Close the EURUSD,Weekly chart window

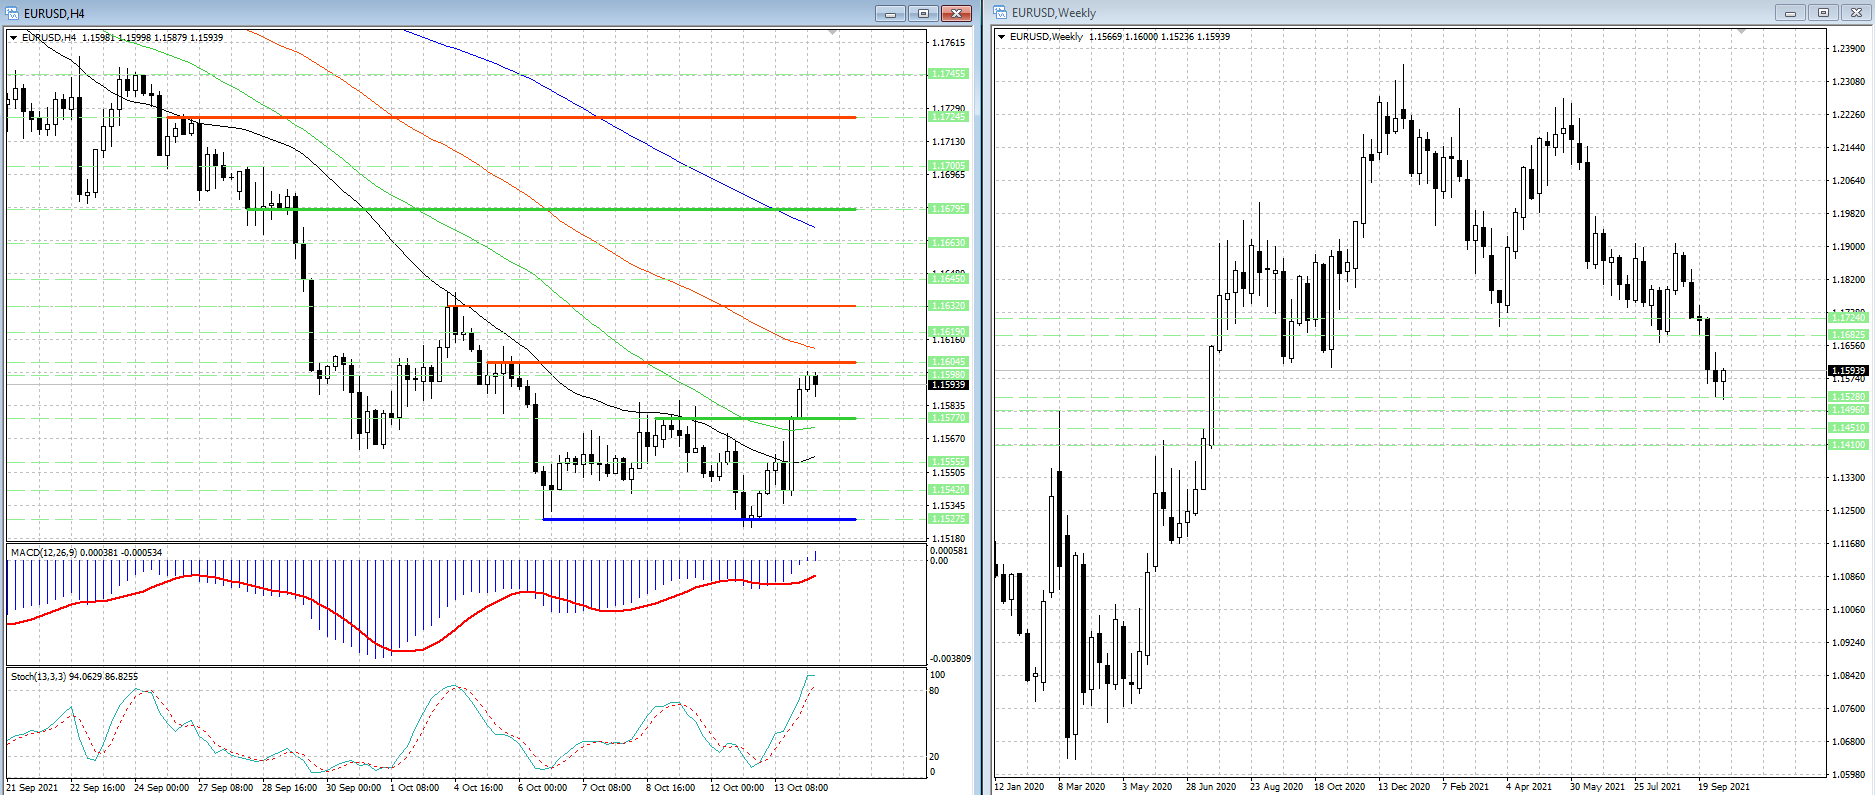[x=1856, y=13]
